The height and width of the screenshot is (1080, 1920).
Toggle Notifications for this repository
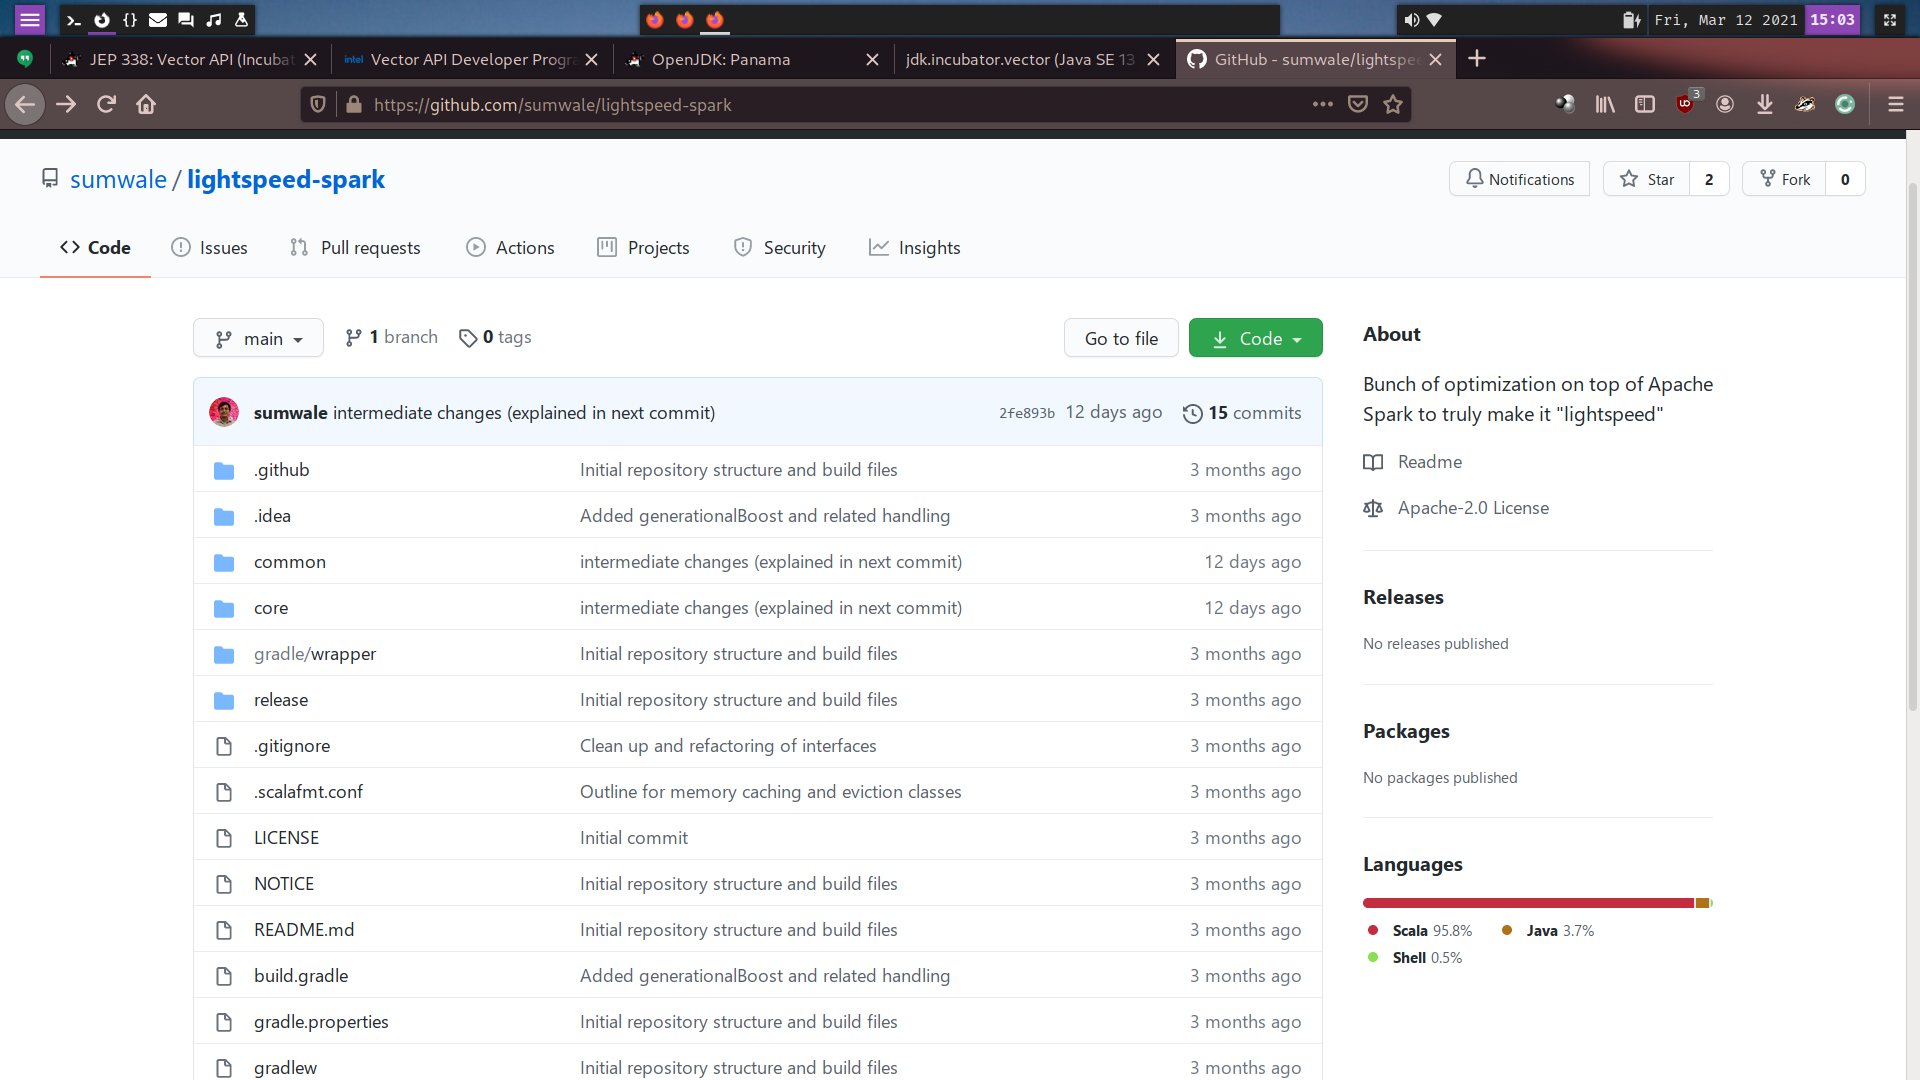tap(1519, 179)
